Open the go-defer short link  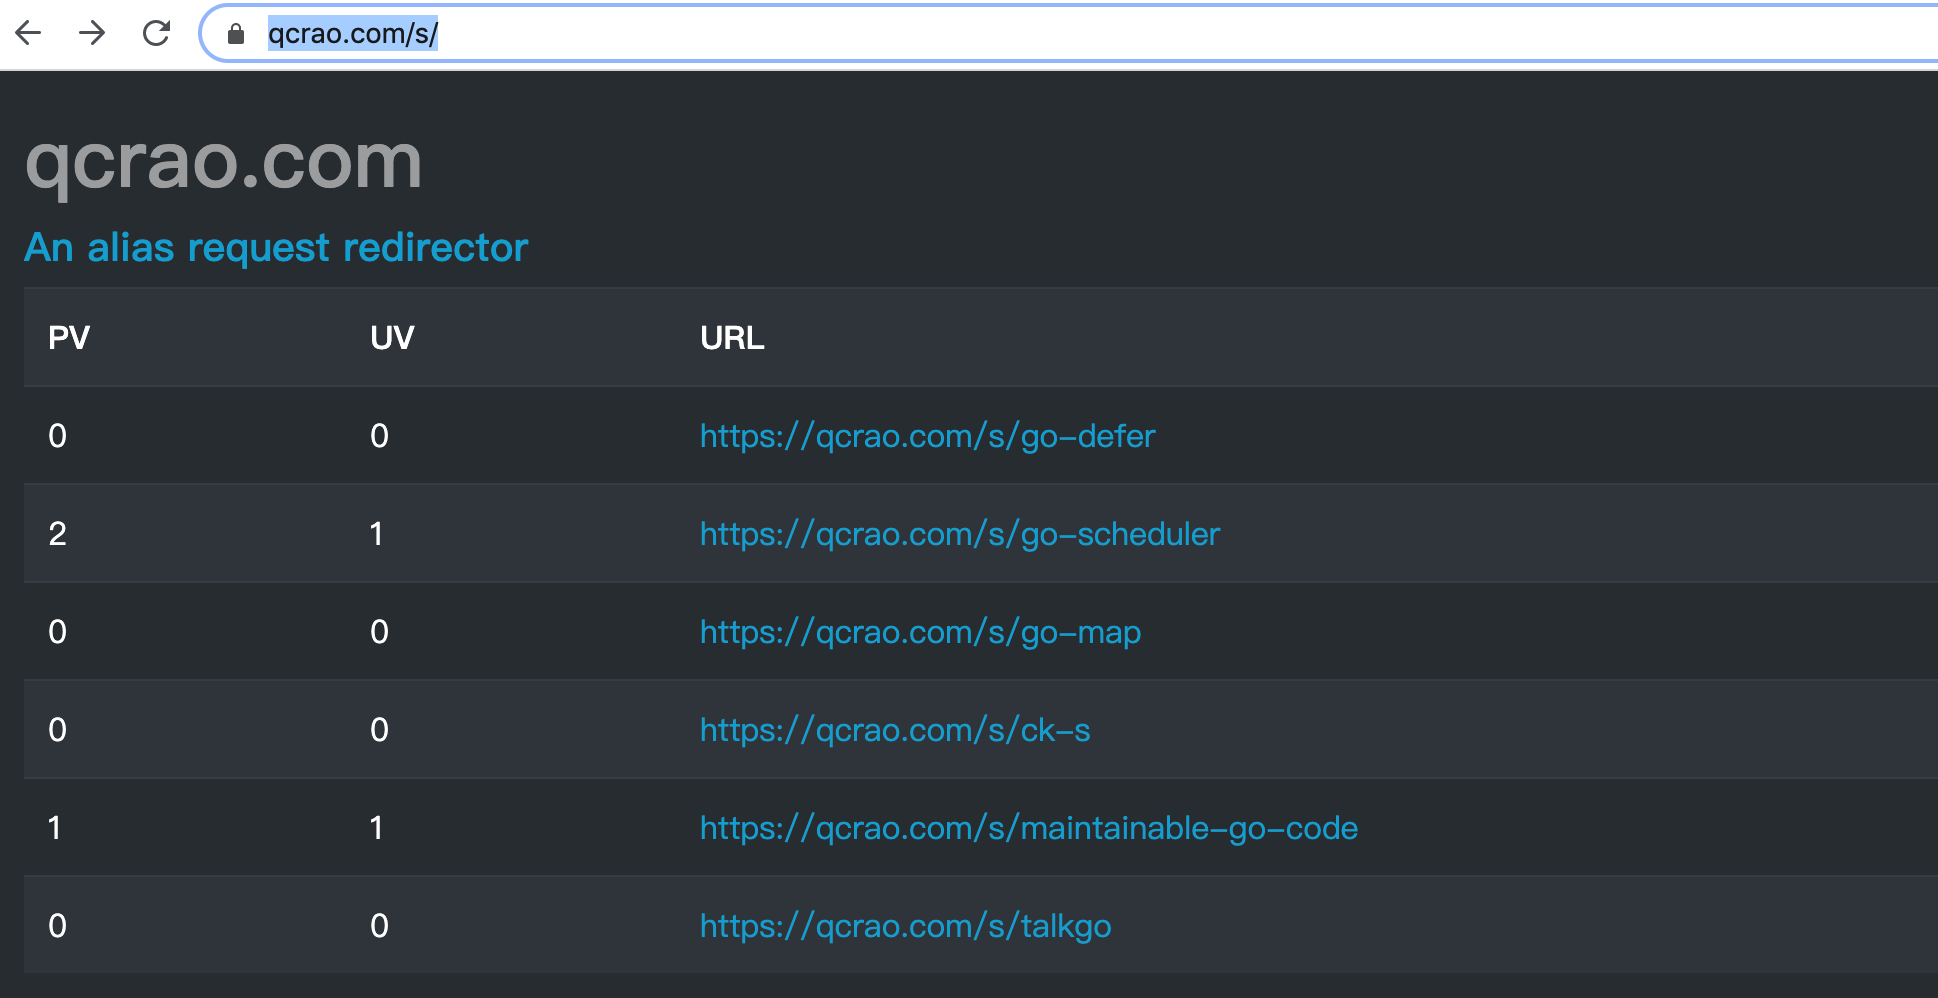(927, 436)
